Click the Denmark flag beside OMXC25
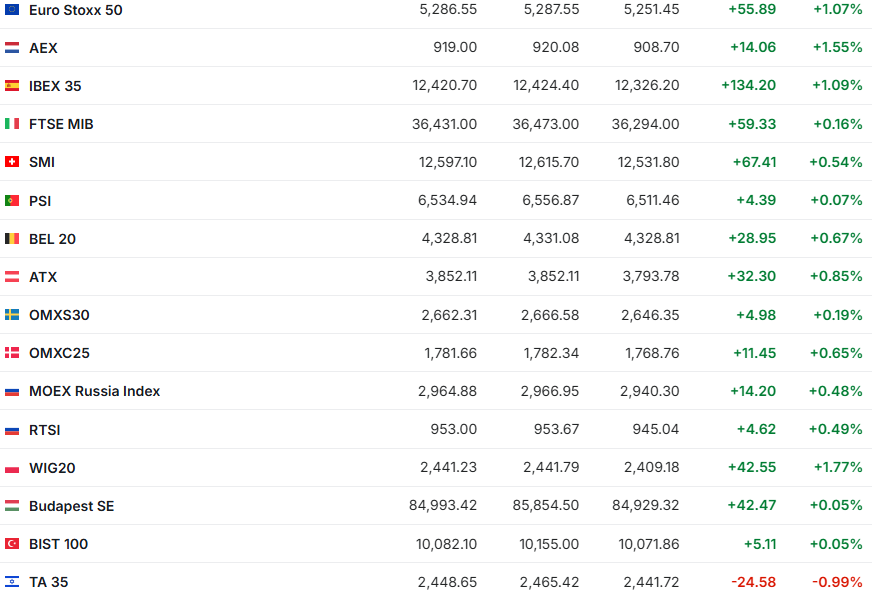 coord(12,353)
